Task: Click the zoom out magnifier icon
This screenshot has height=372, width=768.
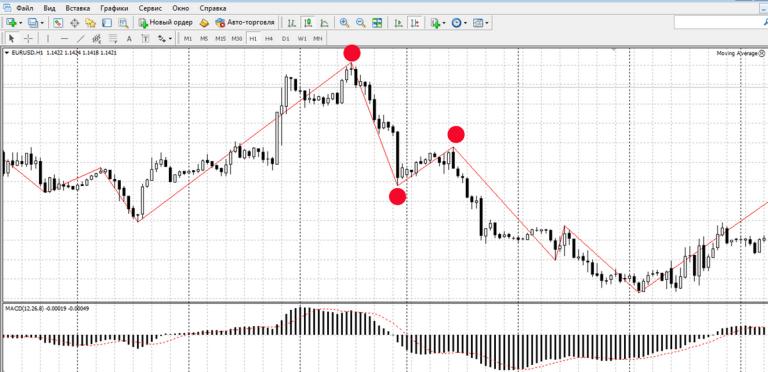Action: point(360,23)
